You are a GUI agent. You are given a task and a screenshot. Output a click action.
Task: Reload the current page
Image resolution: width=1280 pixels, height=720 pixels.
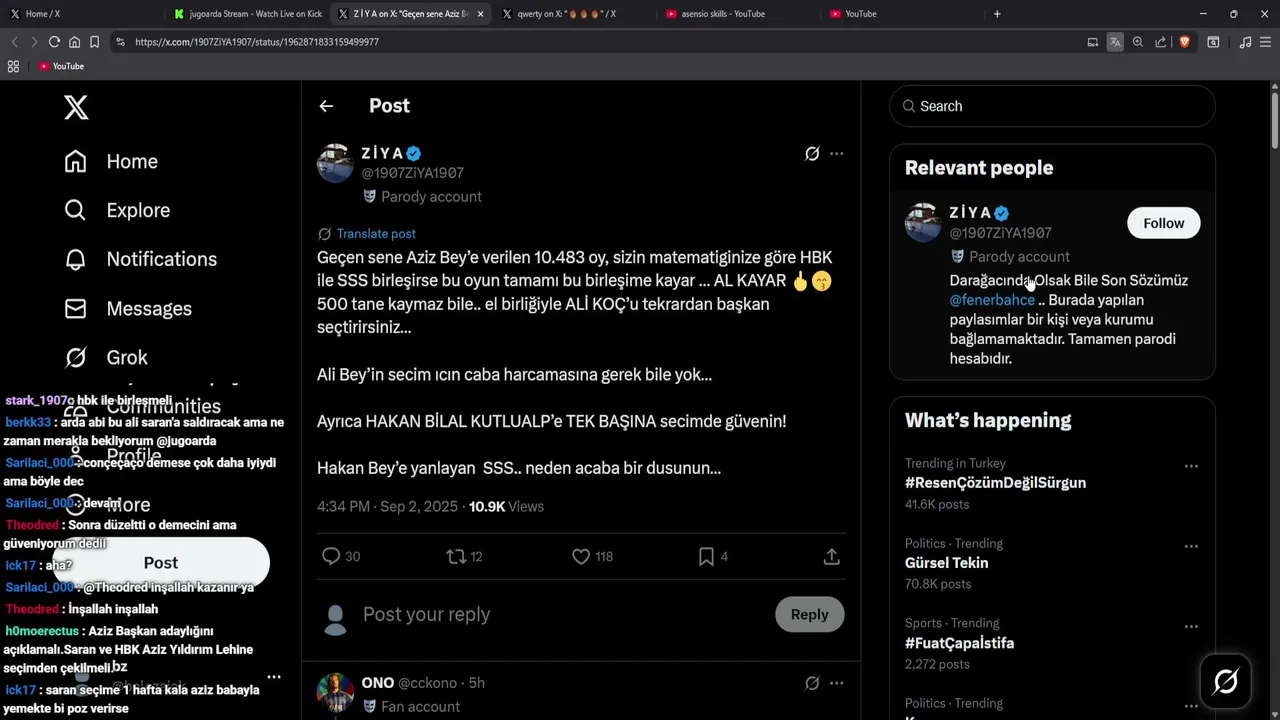click(54, 42)
